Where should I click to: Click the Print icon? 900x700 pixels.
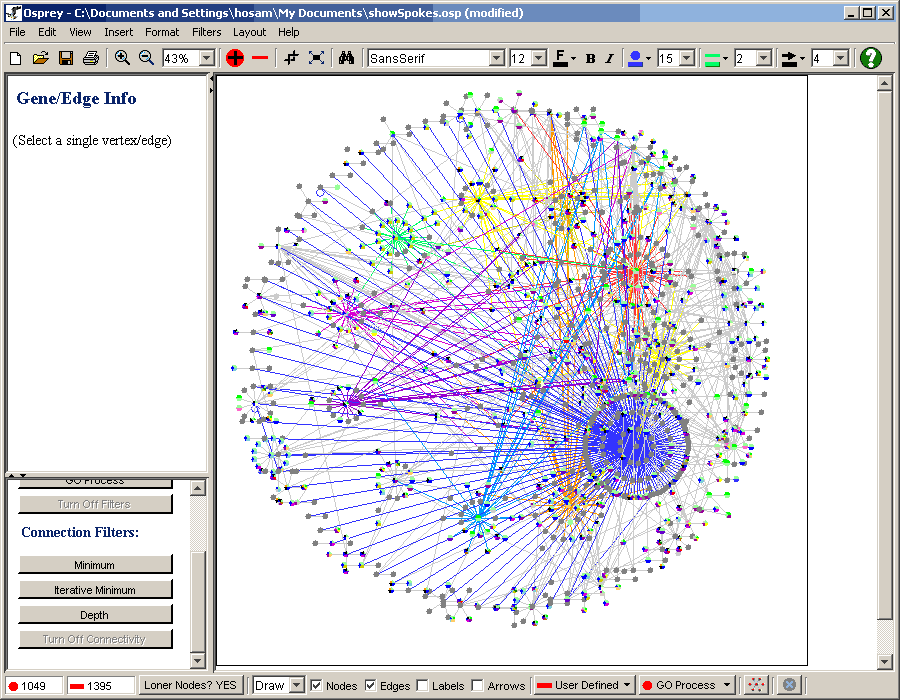(91, 58)
